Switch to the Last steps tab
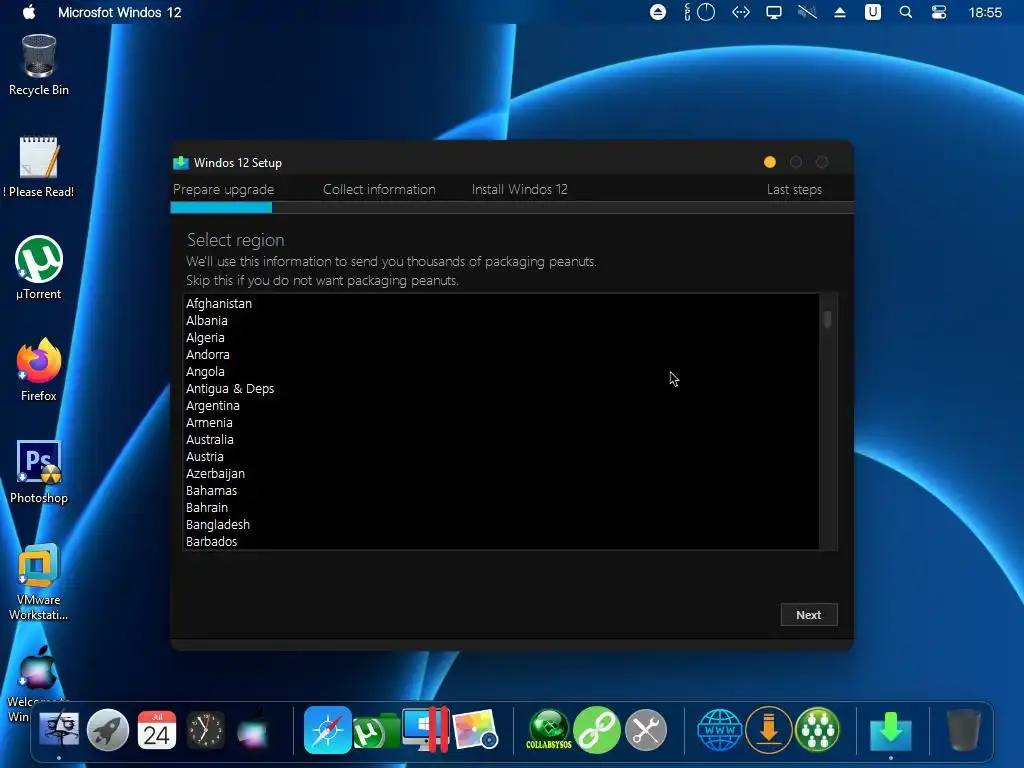The image size is (1024, 768). 794,189
